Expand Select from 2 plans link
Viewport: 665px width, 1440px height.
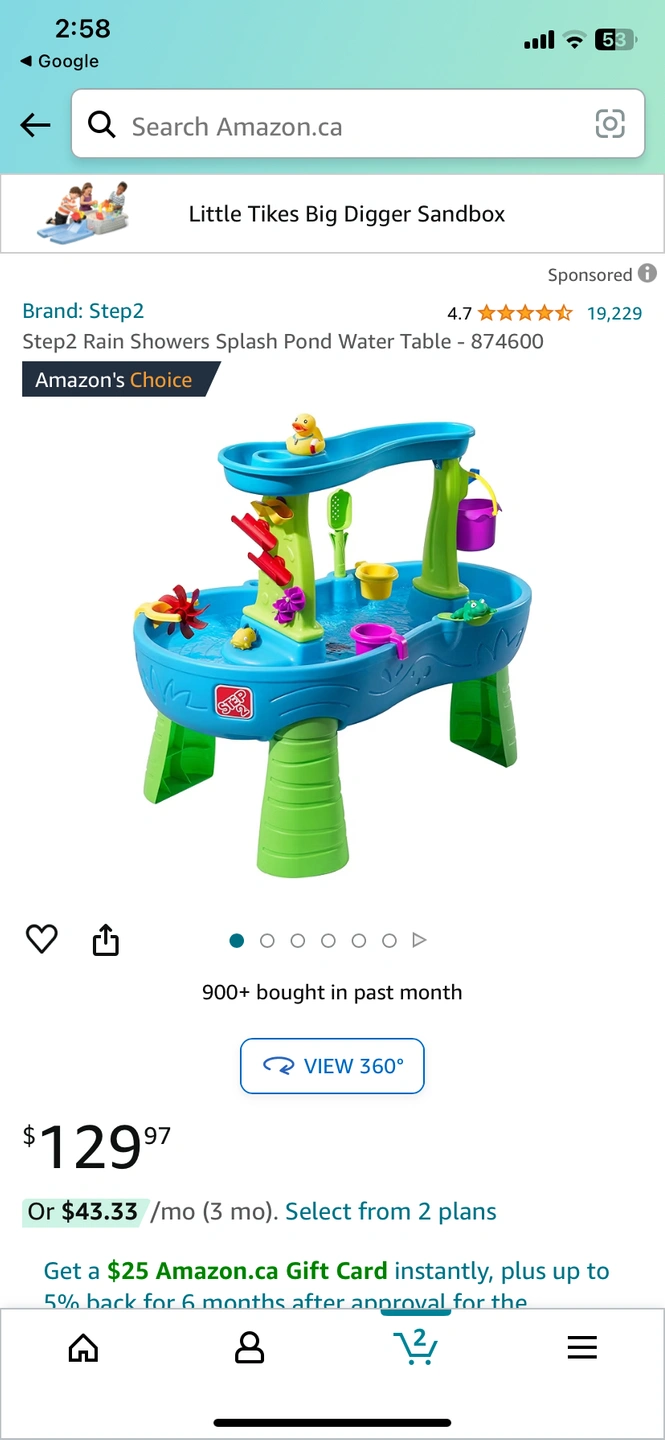click(x=391, y=1211)
